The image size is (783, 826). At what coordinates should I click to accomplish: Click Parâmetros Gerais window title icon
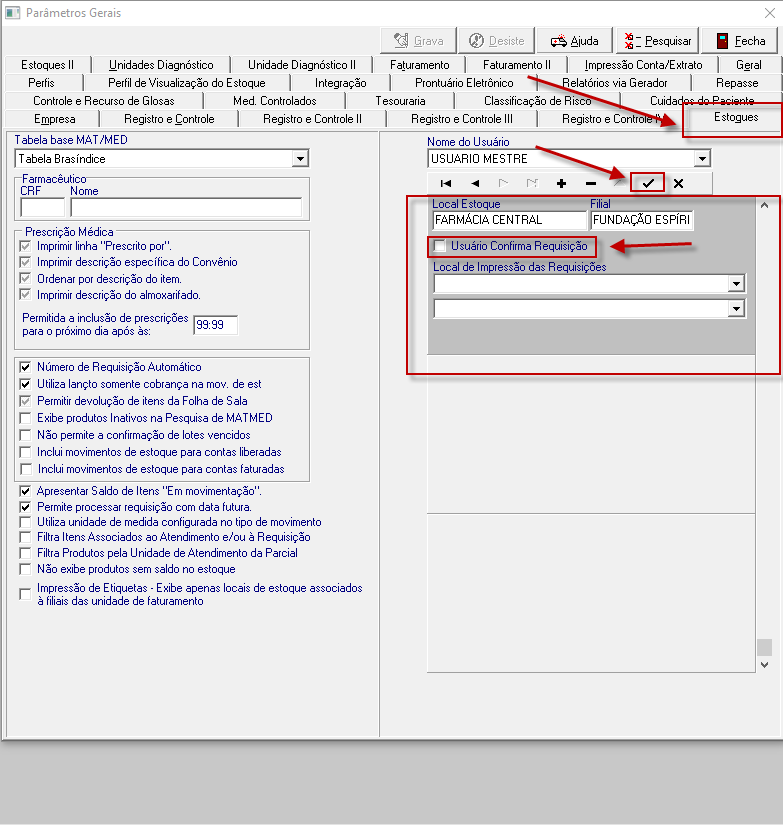coord(13,13)
